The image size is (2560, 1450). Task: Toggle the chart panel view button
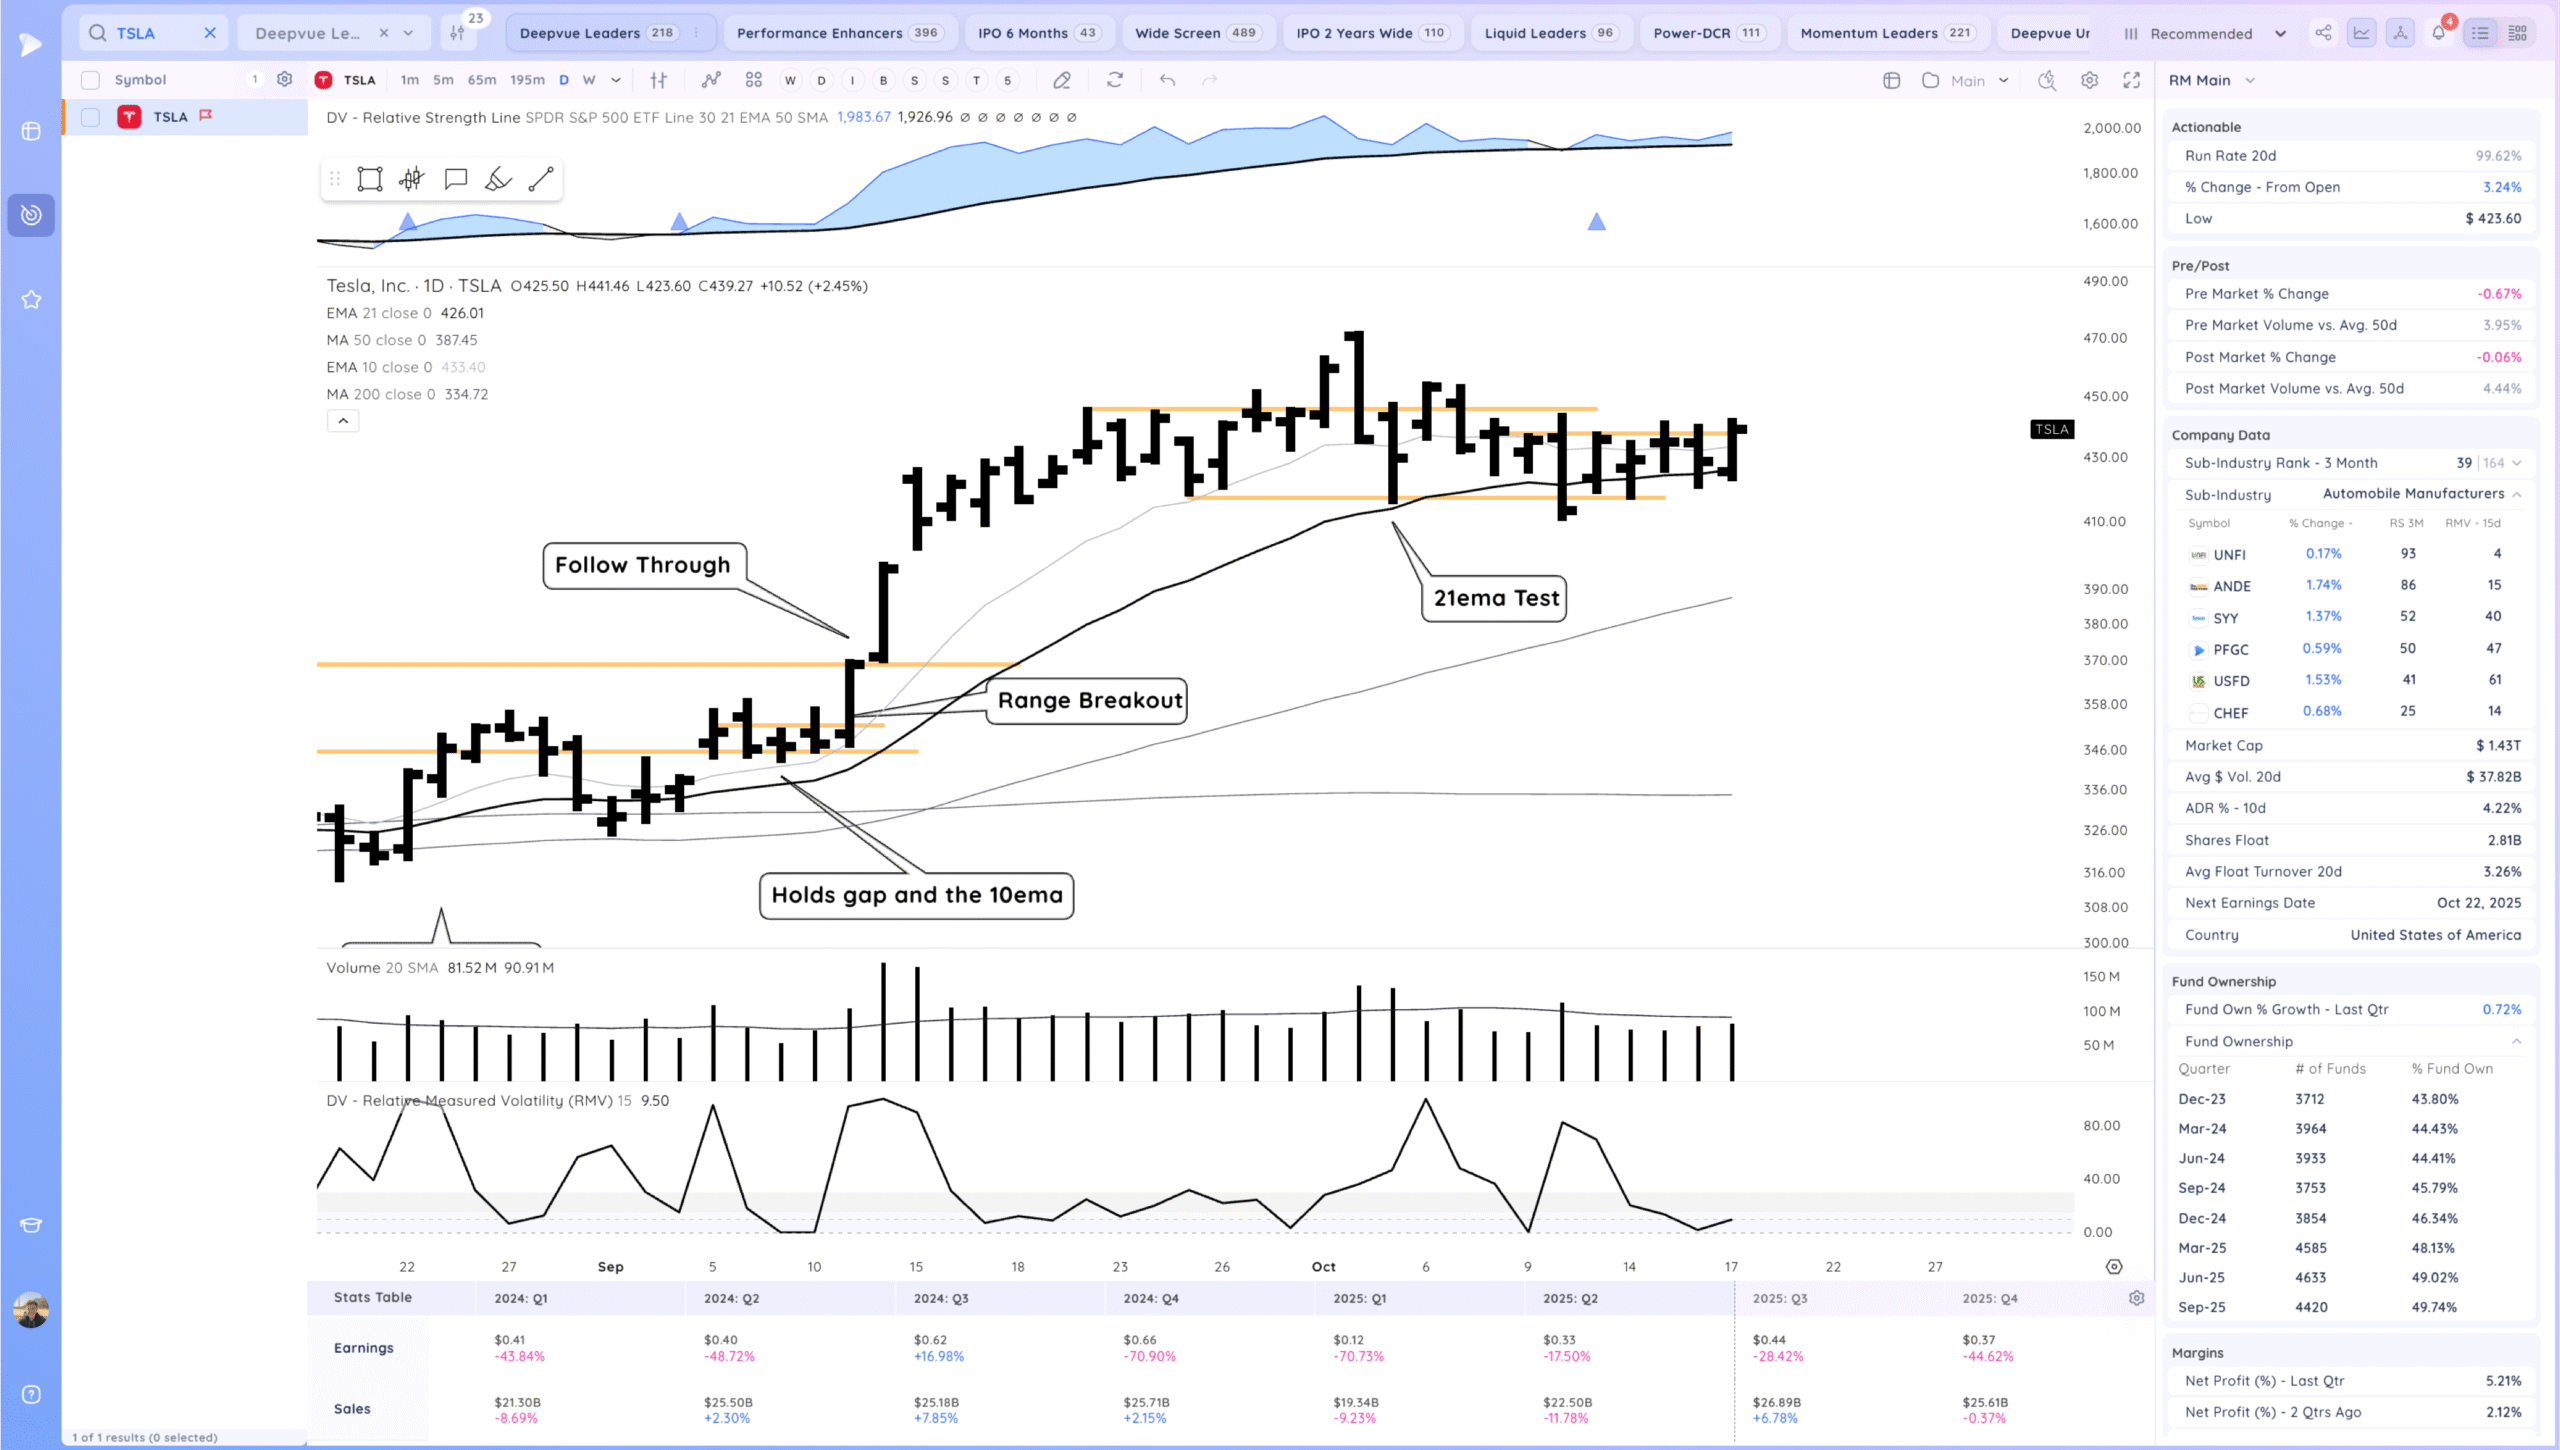point(2361,33)
